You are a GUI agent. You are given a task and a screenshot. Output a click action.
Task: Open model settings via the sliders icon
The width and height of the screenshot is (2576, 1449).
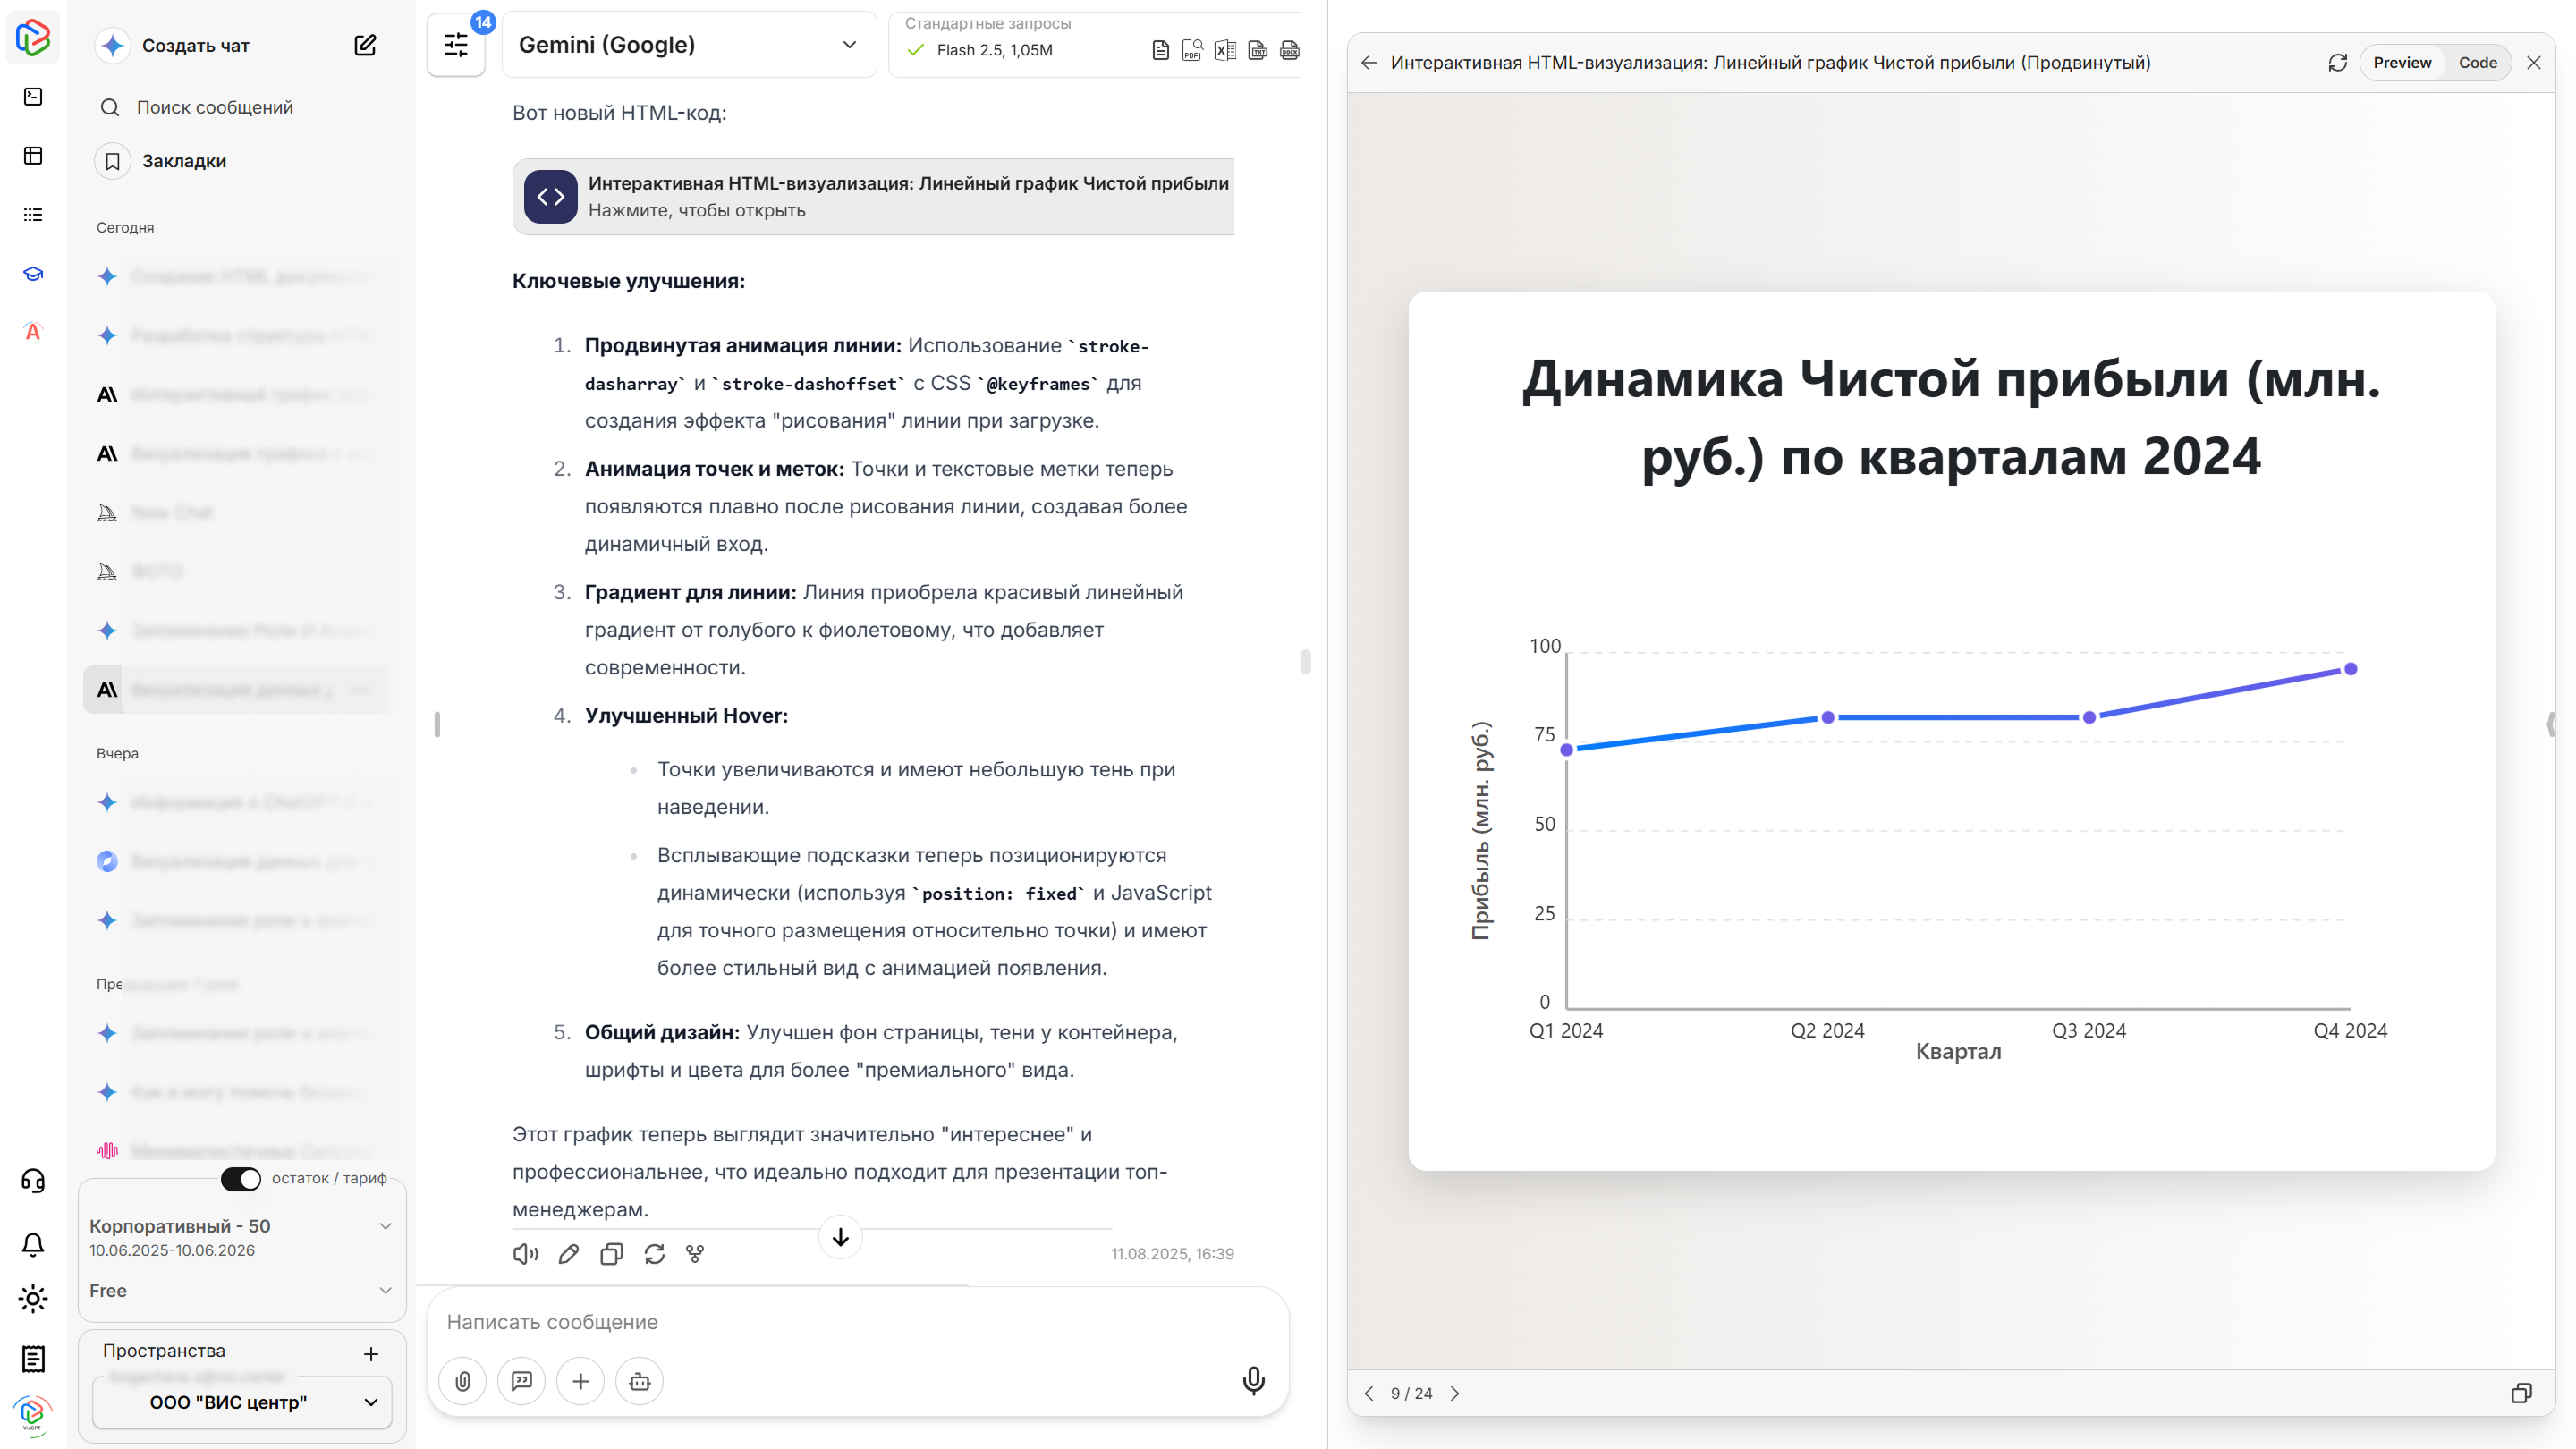(456, 44)
